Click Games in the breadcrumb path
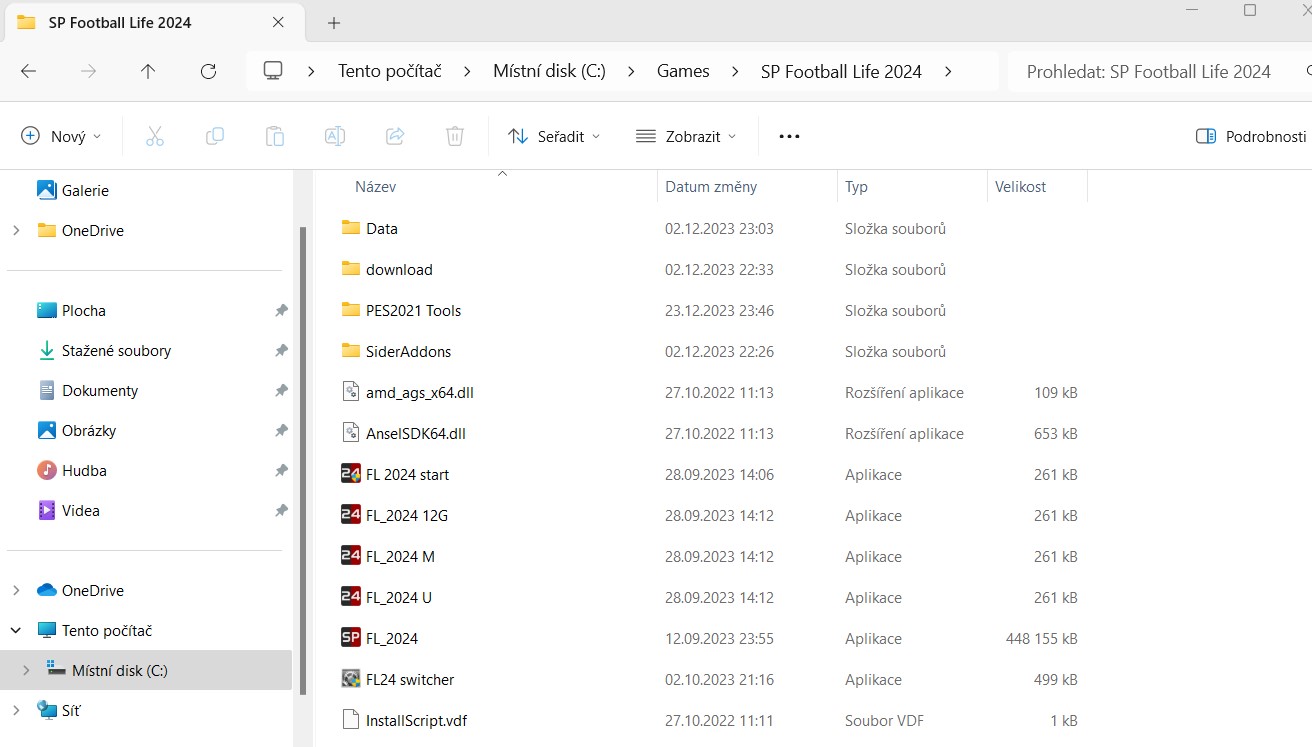The height and width of the screenshot is (747, 1312). [683, 71]
